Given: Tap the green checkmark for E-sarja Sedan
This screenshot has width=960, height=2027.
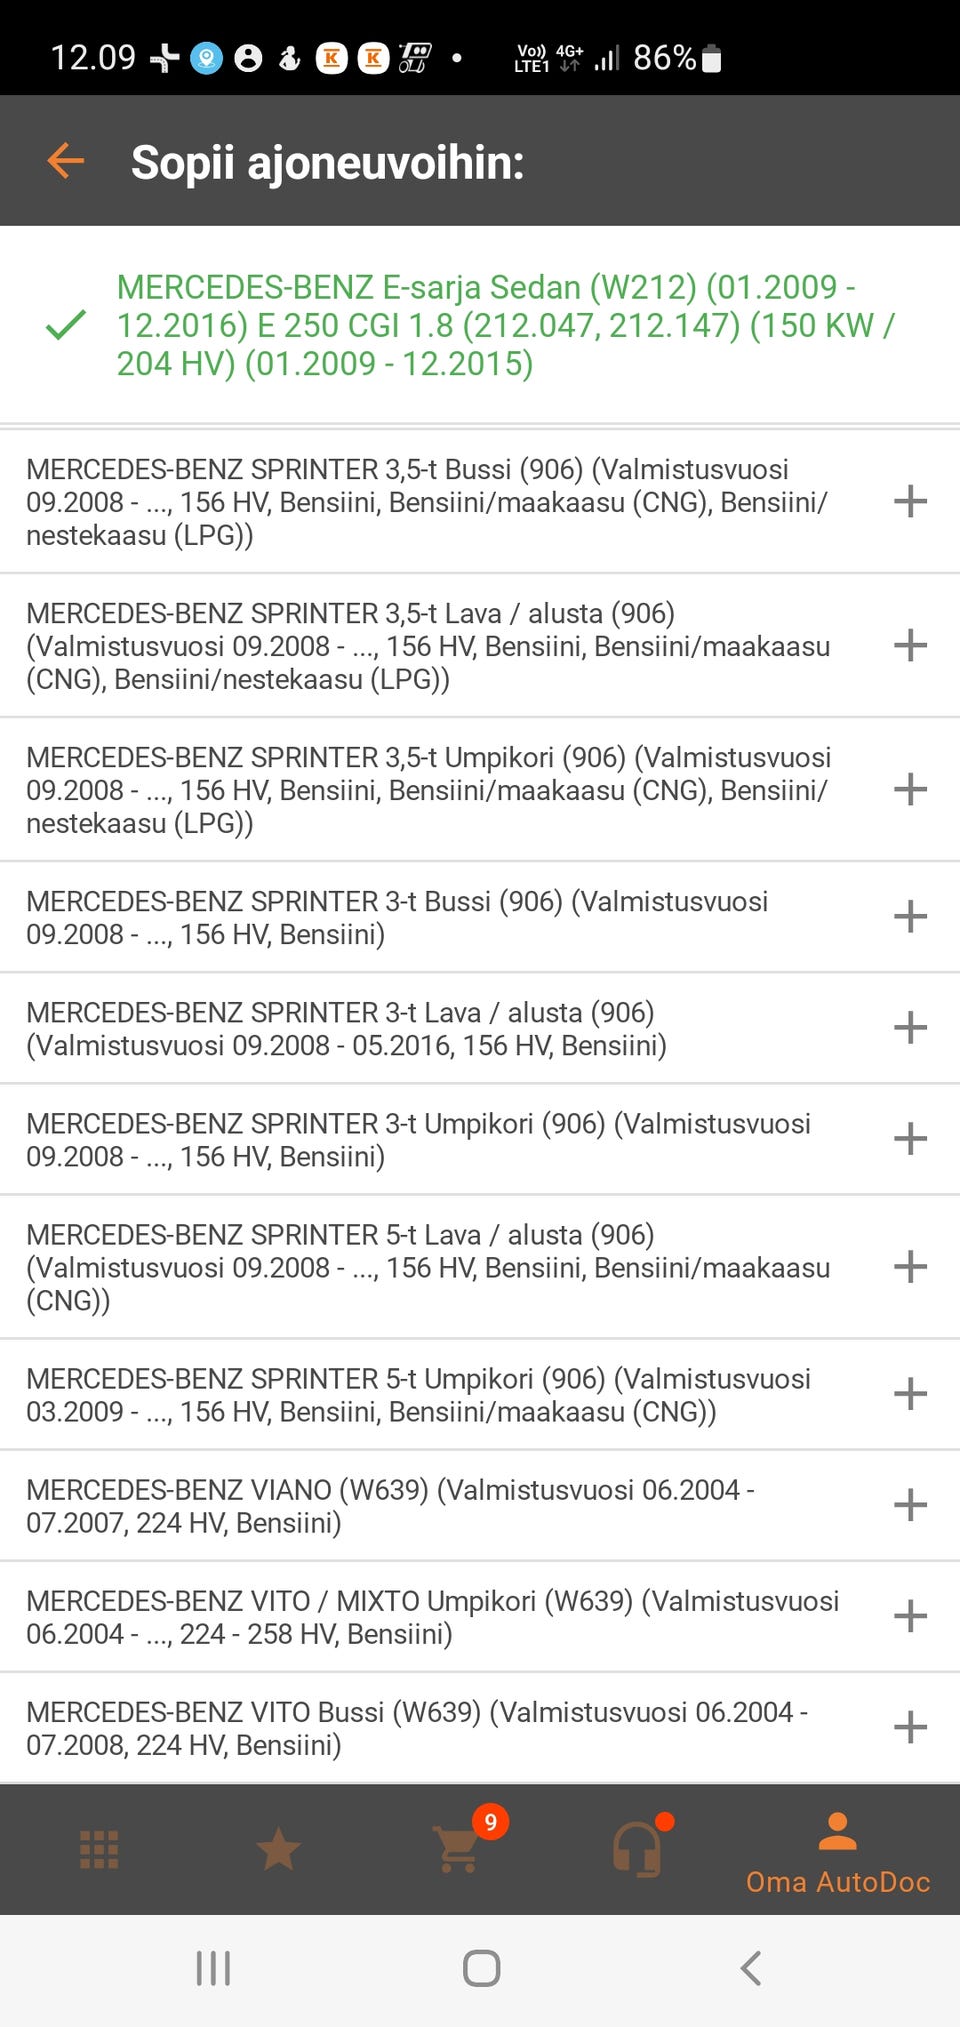Looking at the screenshot, I should 66,325.
